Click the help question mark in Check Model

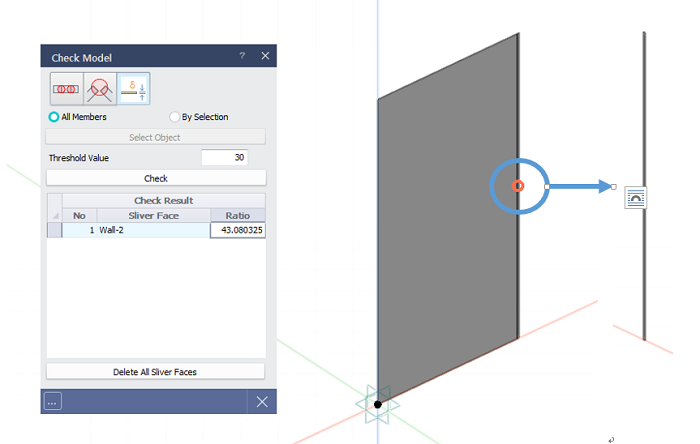point(242,57)
